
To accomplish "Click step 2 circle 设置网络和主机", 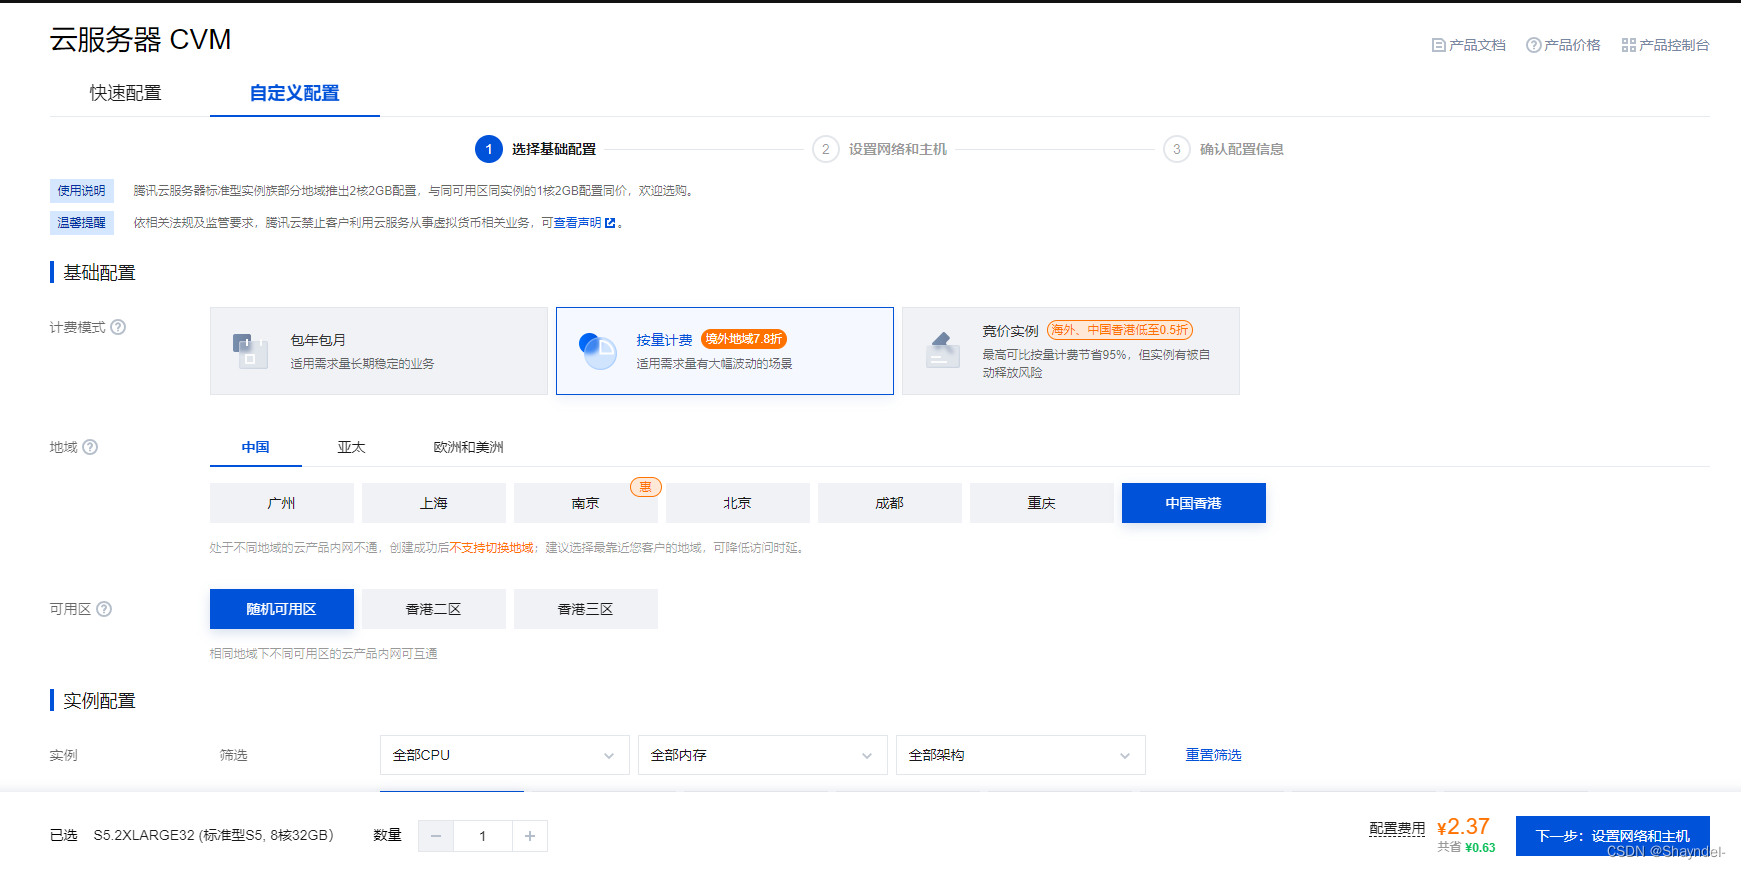I will pos(825,149).
